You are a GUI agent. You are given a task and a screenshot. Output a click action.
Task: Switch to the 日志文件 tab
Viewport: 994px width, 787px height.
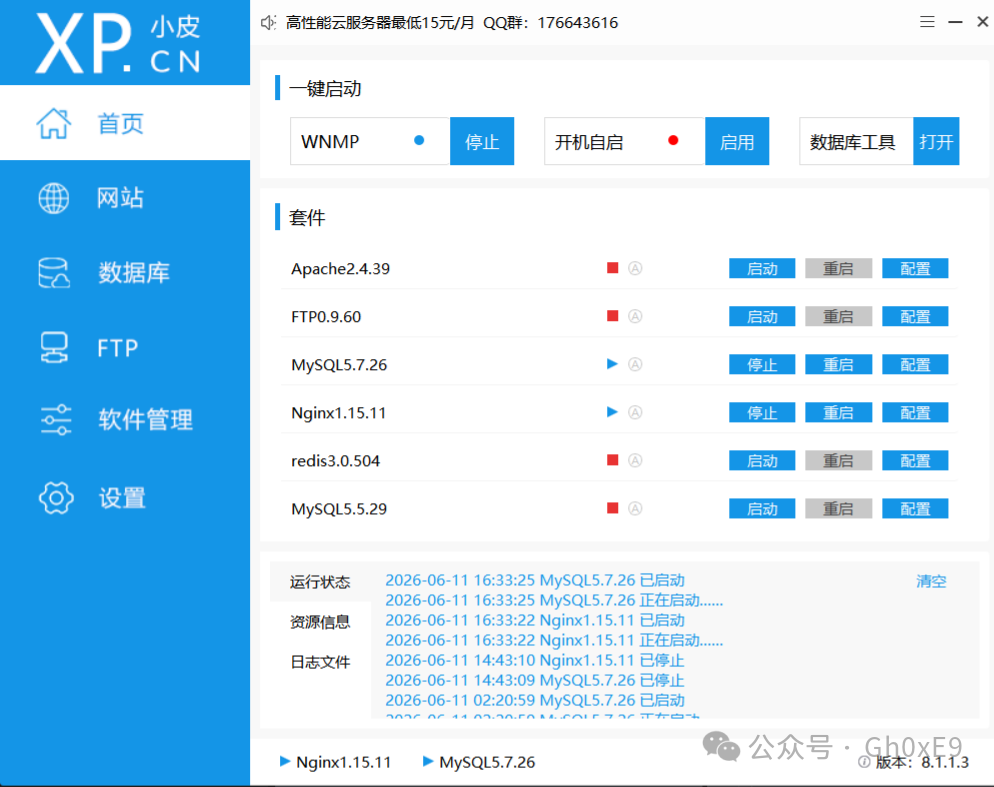pos(320,662)
